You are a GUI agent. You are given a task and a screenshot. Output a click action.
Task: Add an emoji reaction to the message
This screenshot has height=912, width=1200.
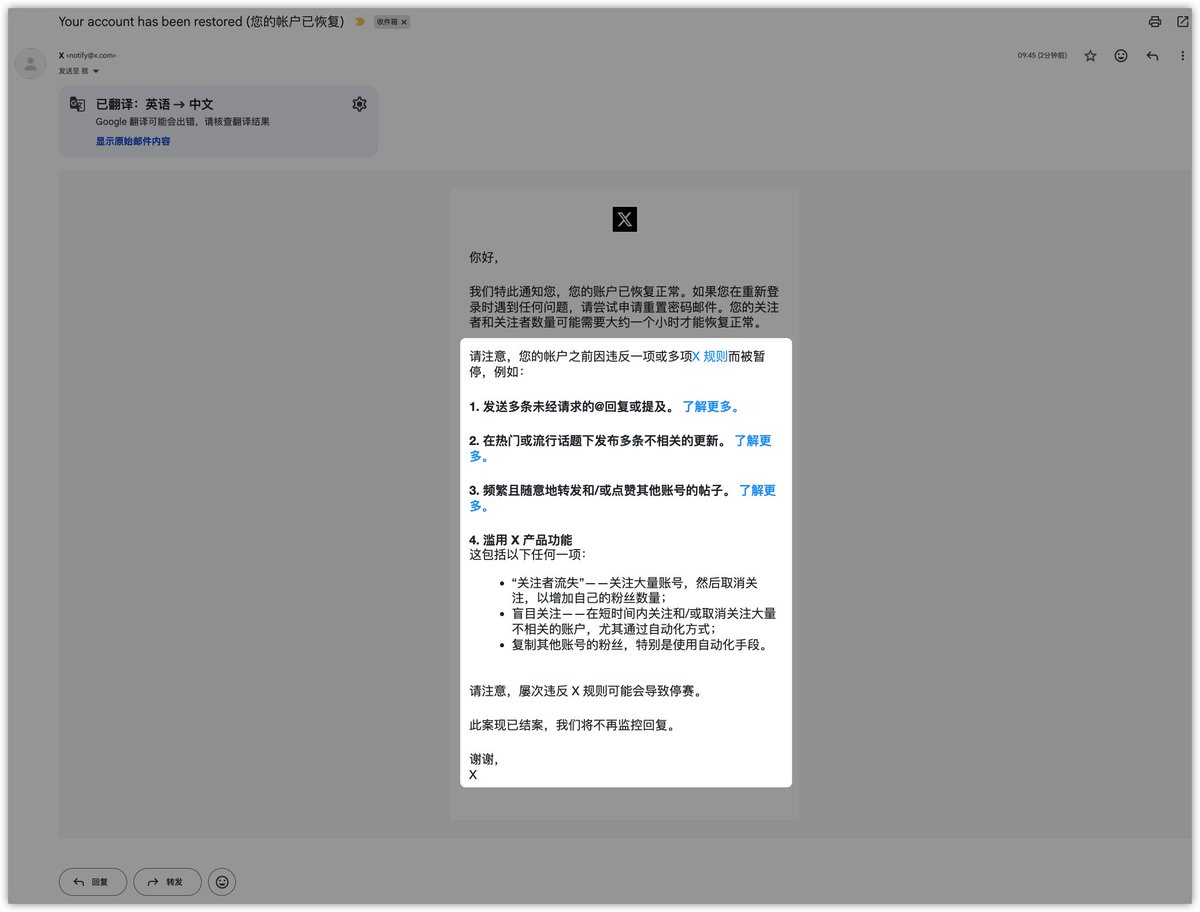[1121, 55]
